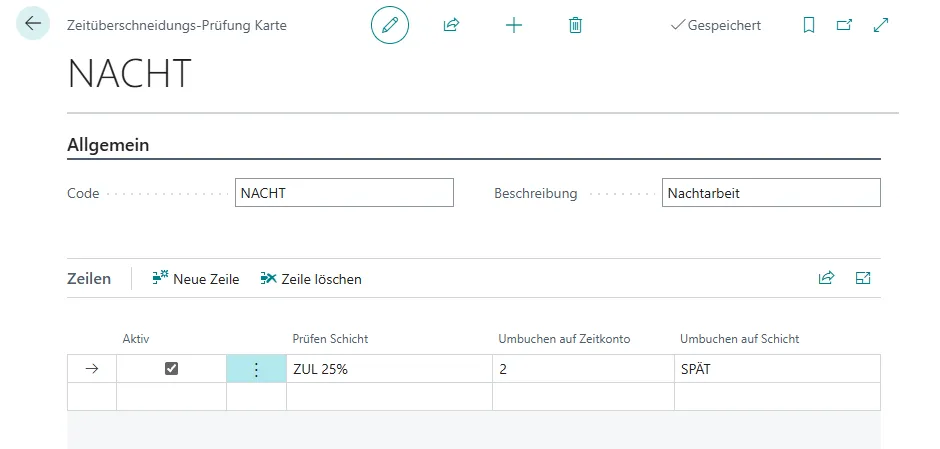Sort by Prüfen Schicht column header
The width and height of the screenshot is (940, 449).
point(330,339)
